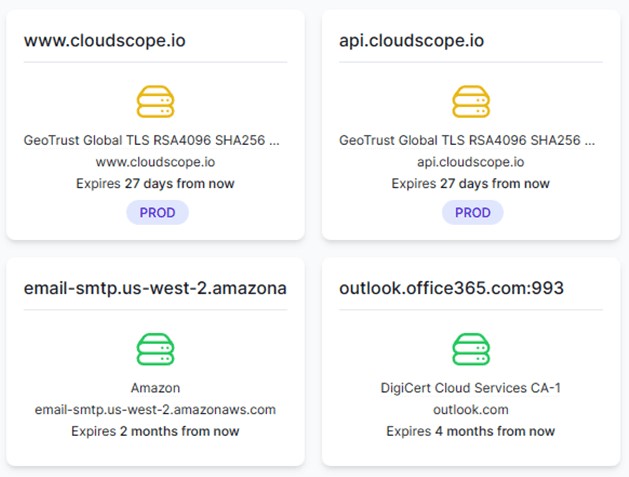This screenshot has width=629, height=477.
Task: Click 'Expires 27 days from now' on www.cloudscope.io card
Action: tap(155, 184)
